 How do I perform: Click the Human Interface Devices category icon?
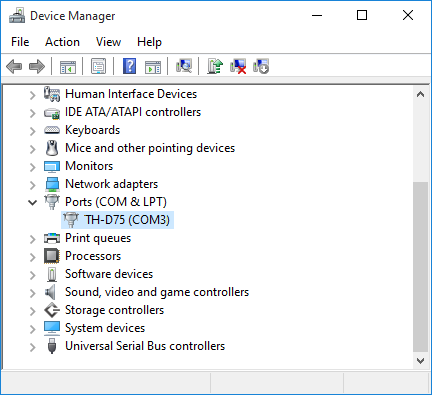52,94
